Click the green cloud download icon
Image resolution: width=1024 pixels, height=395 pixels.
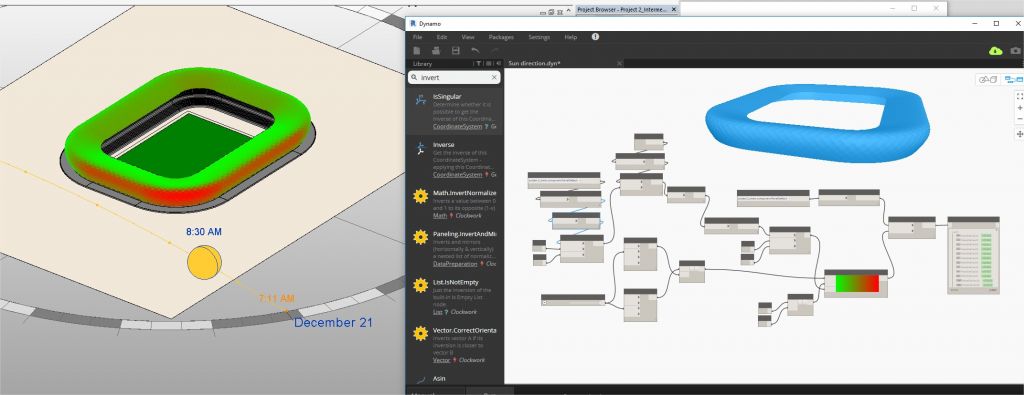tap(995, 50)
